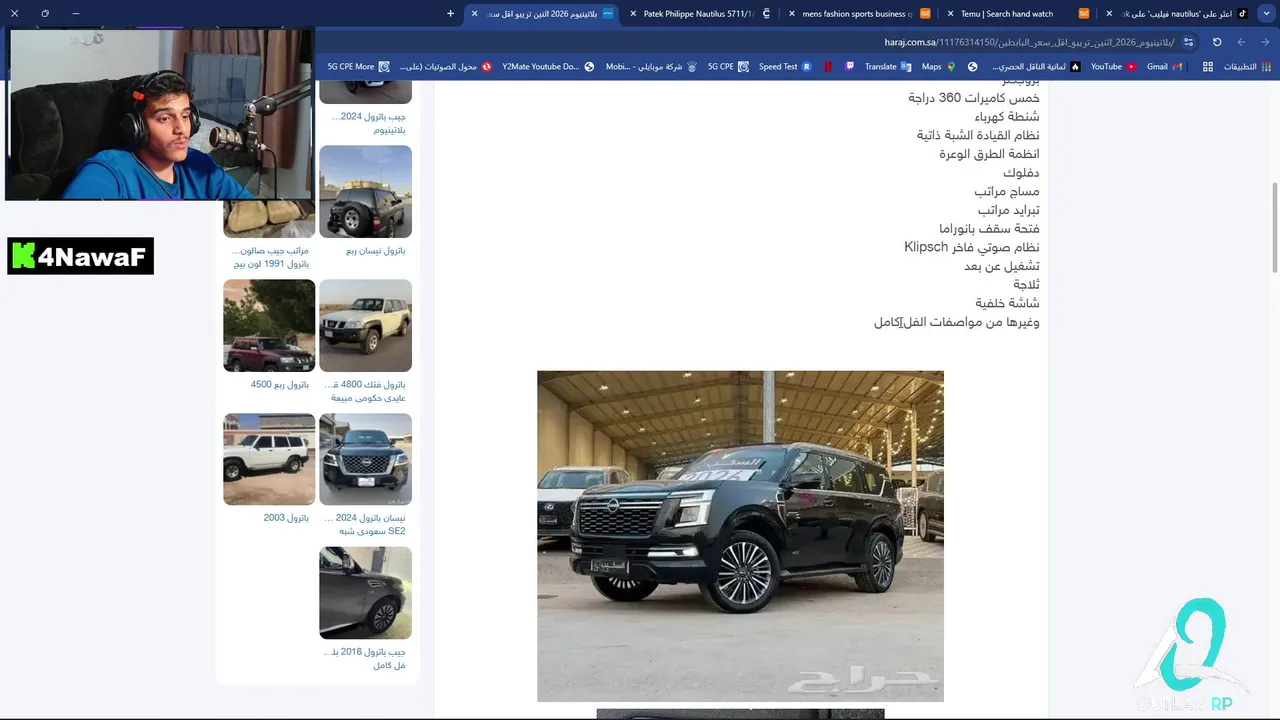Click the text خمس كاميرات 360 دراجة
Screen dimensions: 1280x720
point(974,97)
